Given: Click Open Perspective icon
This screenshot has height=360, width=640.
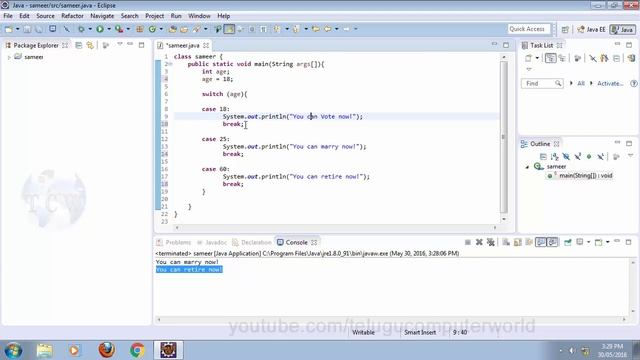Looking at the screenshot, I should pyautogui.click(x=565, y=29).
